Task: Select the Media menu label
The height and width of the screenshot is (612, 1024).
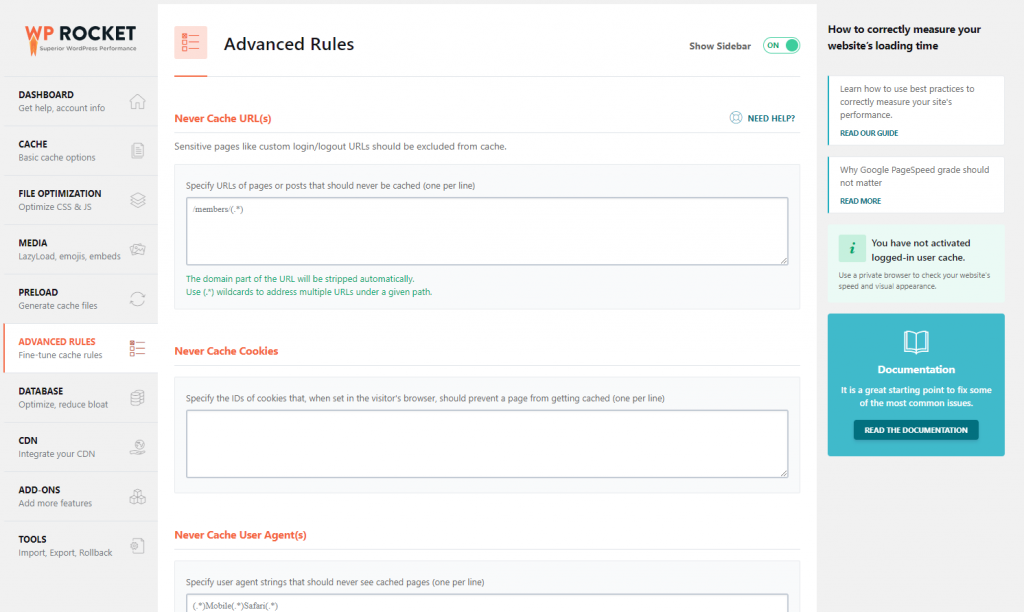Action: click(x=33, y=243)
